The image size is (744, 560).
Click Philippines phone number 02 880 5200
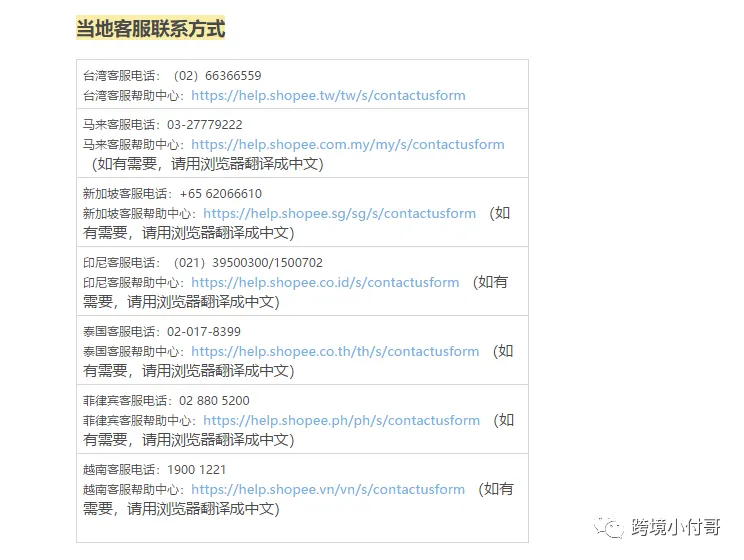[x=214, y=401]
